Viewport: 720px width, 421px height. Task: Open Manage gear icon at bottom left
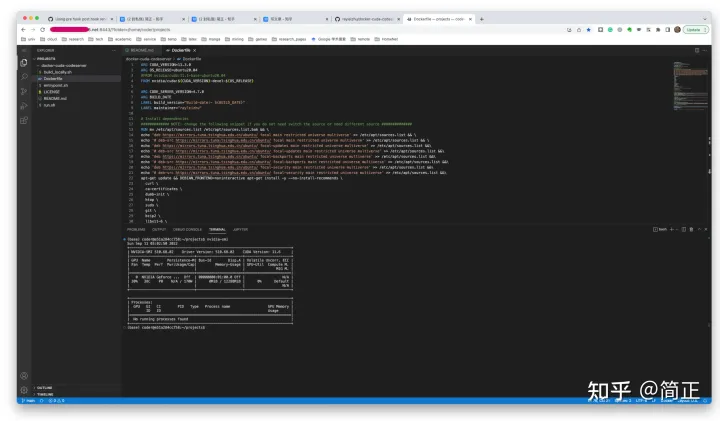(24, 388)
